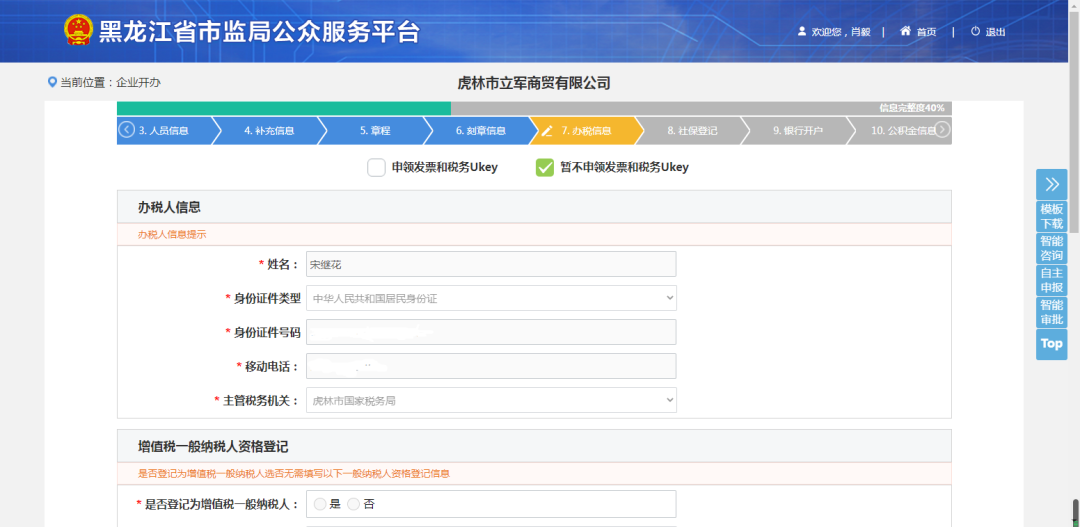Open 智能咨询 sidebar button
Viewport: 1080px width, 527px height.
pyautogui.click(x=1051, y=249)
